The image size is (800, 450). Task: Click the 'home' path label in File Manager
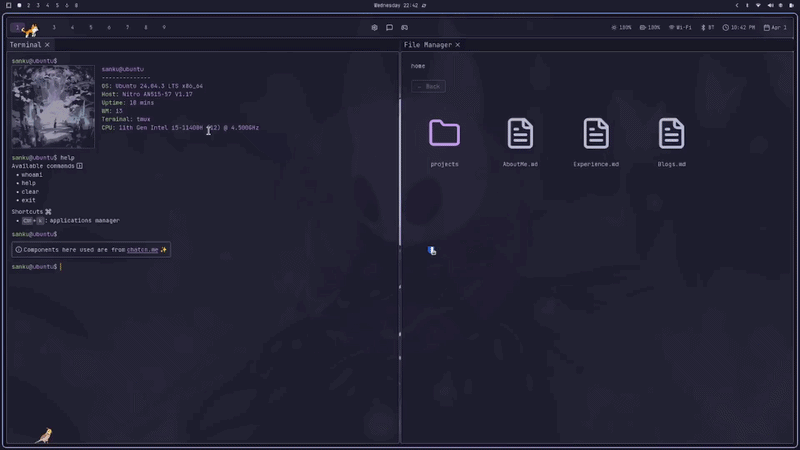[418, 66]
